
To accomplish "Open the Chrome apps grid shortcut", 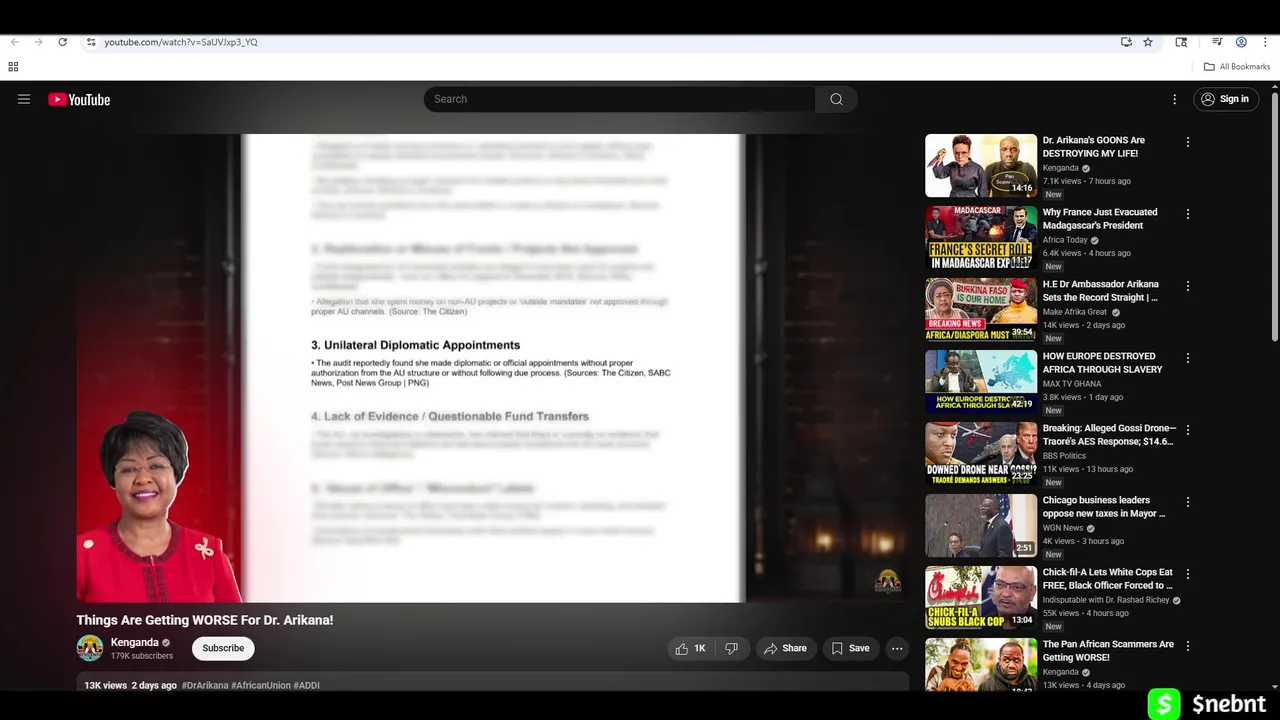I will [13, 67].
